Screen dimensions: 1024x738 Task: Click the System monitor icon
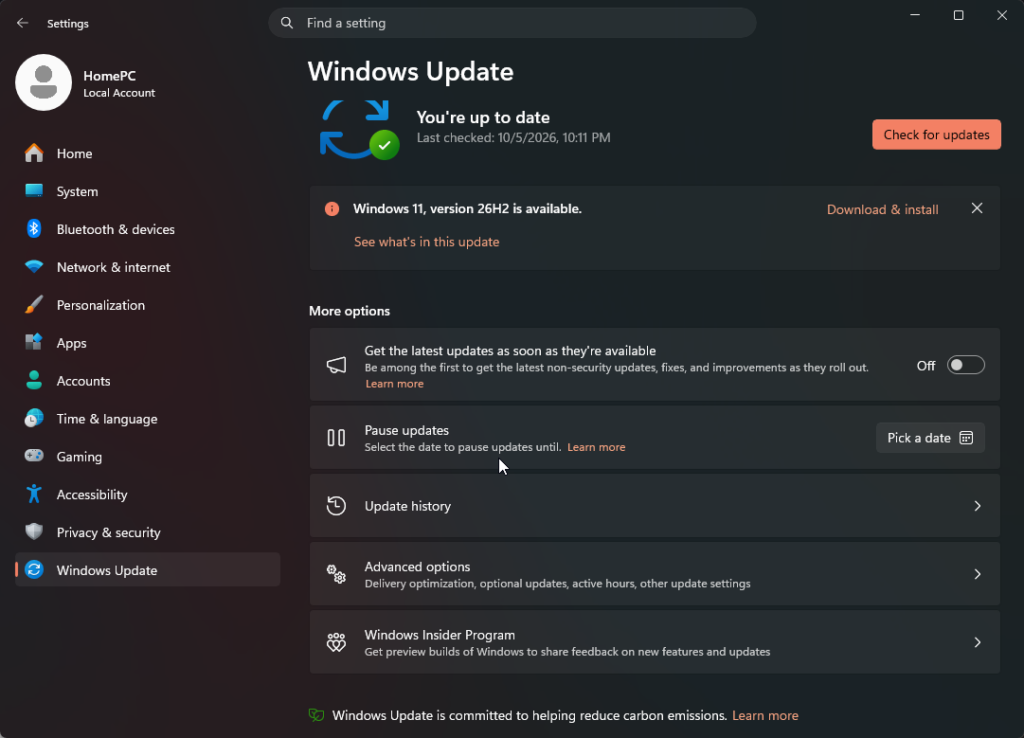point(34,191)
